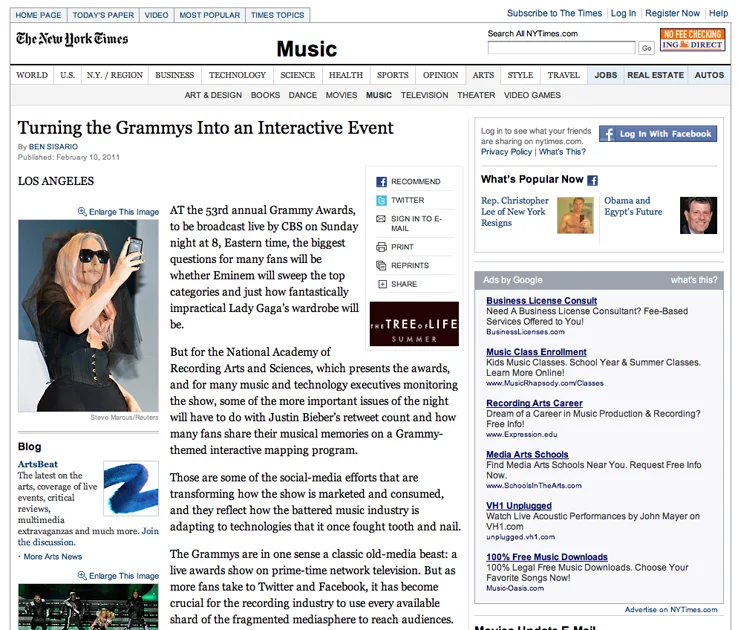Screen dimensions: 738x630
Task: Open the Music Class Enrollment ad
Action: point(536,352)
